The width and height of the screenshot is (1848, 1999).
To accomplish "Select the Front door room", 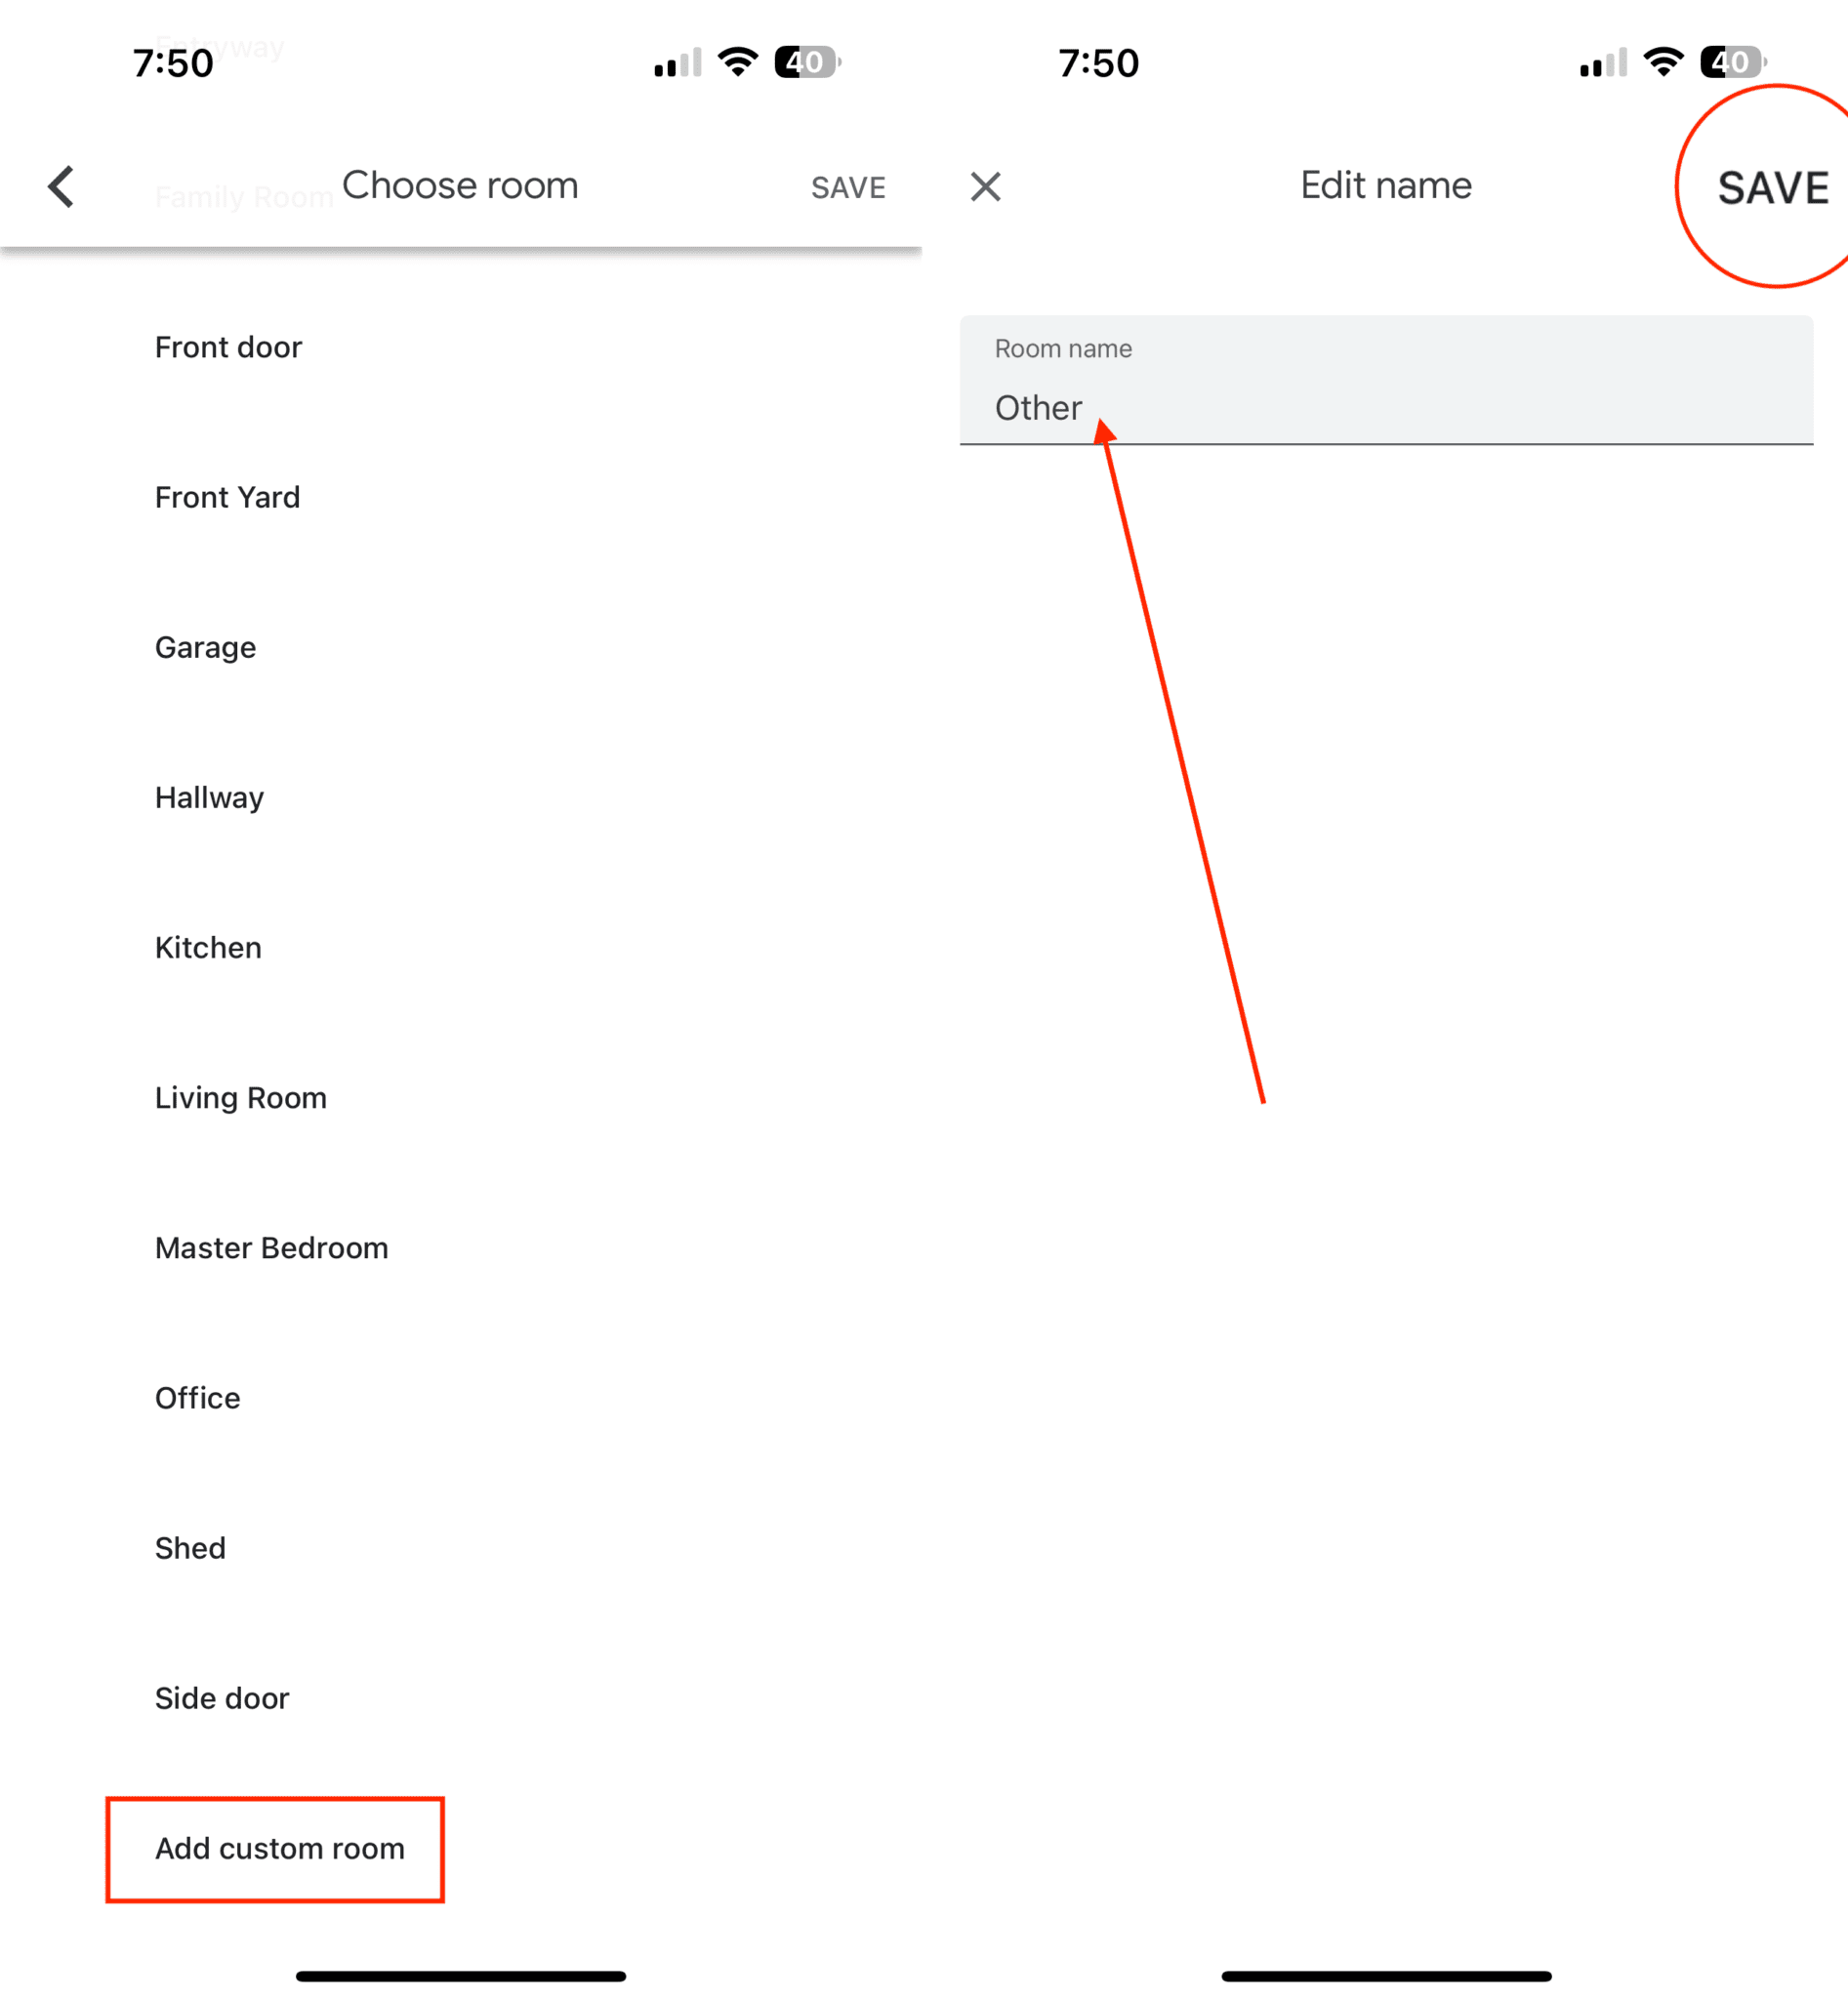I will point(228,347).
